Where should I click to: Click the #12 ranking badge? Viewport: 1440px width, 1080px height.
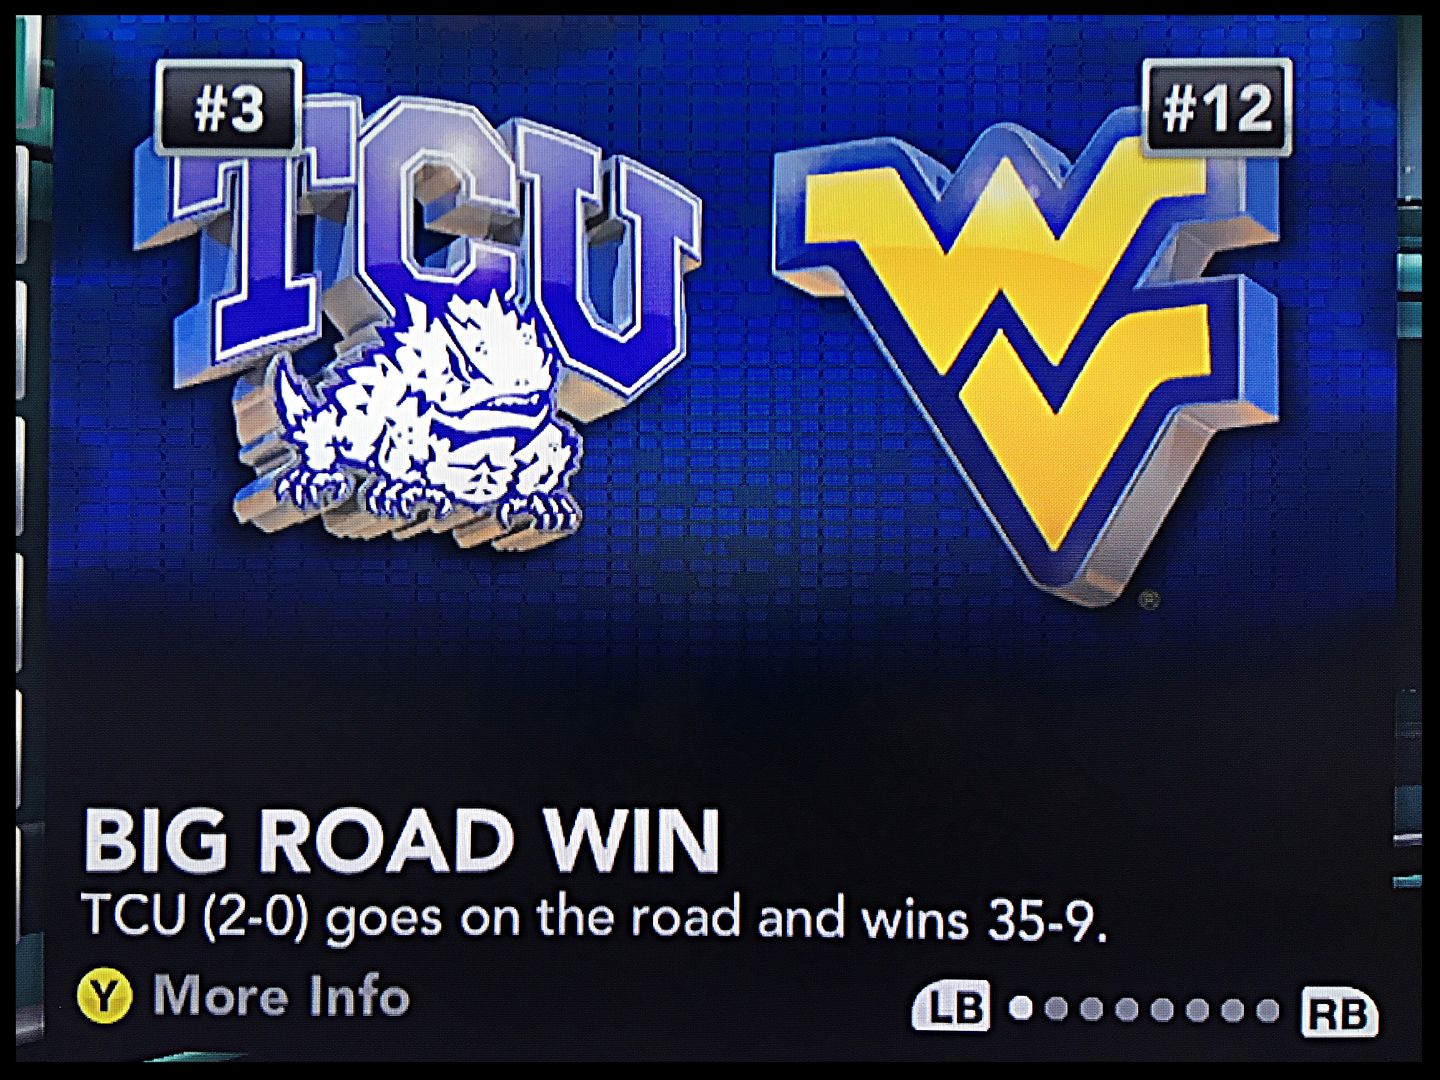point(1217,108)
